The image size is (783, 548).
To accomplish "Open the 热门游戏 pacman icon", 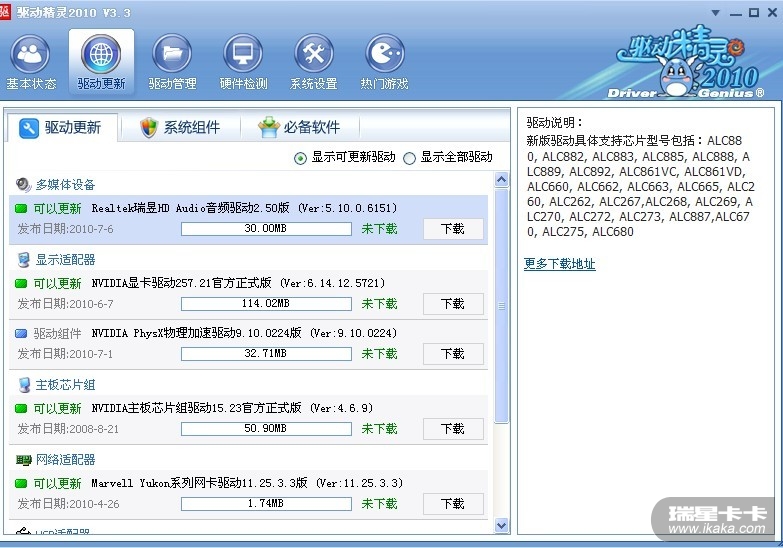I will click(385, 53).
